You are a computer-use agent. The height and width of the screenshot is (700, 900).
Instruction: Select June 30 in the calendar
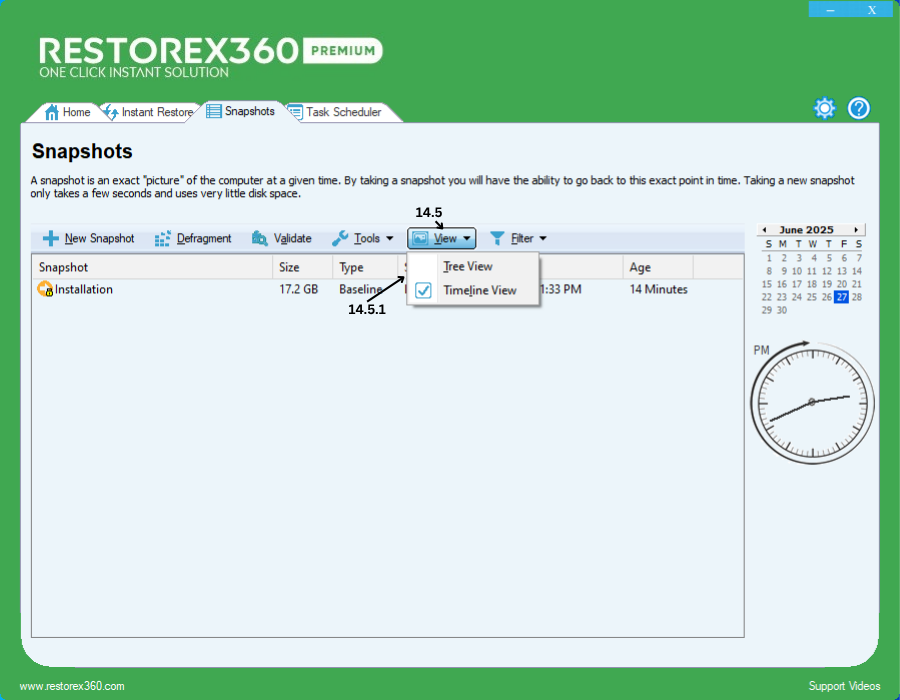(782, 310)
